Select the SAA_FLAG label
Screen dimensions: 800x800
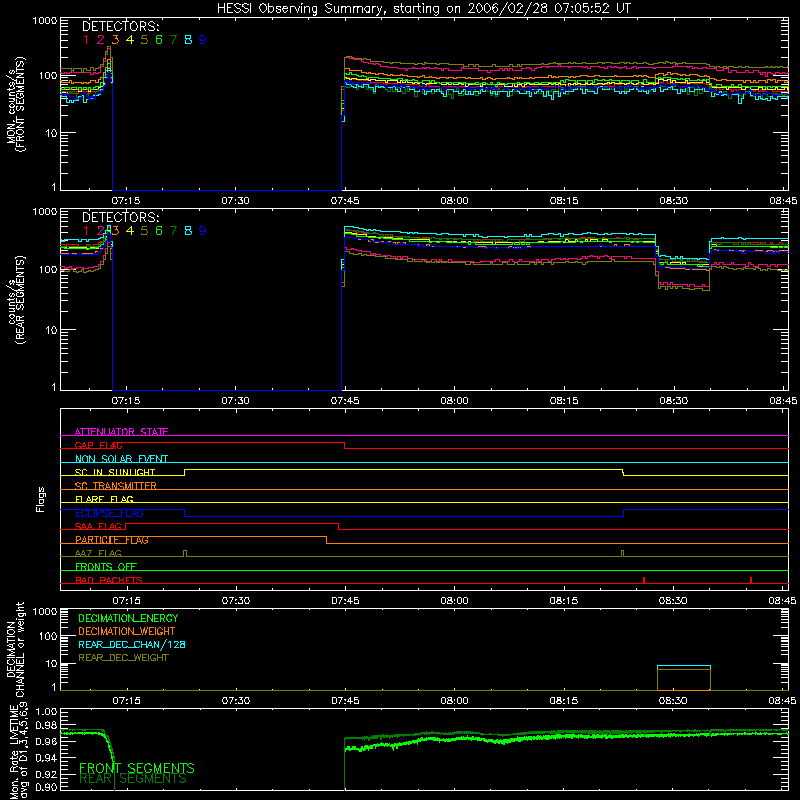98,526
